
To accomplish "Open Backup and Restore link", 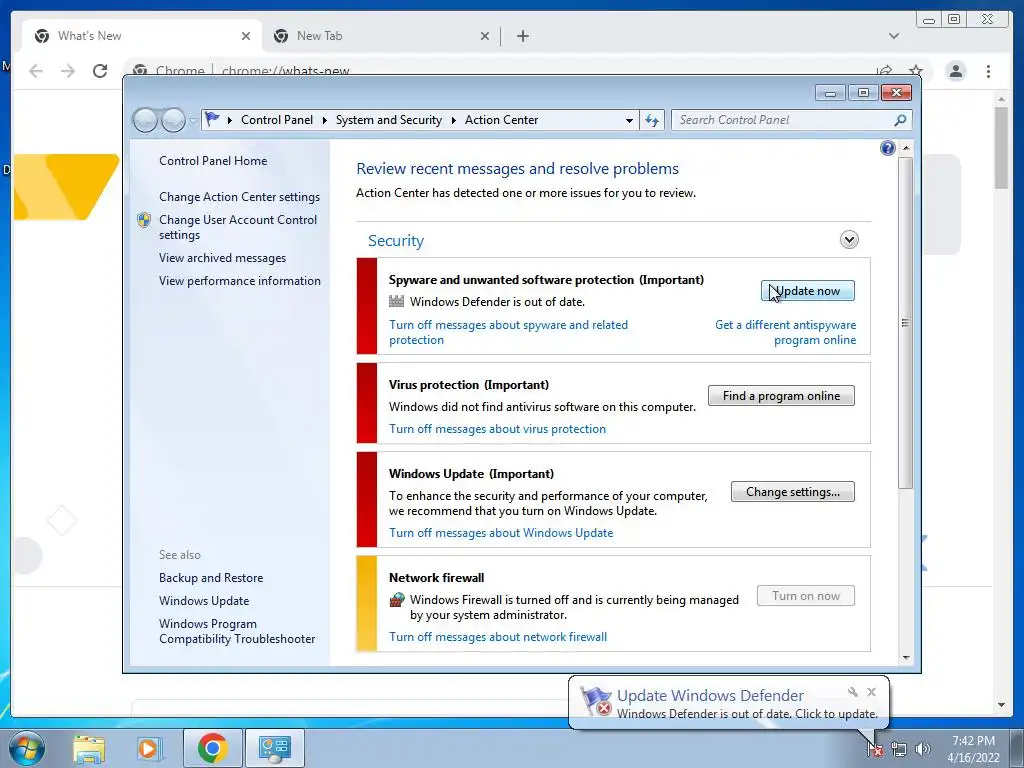I will pos(211,578).
